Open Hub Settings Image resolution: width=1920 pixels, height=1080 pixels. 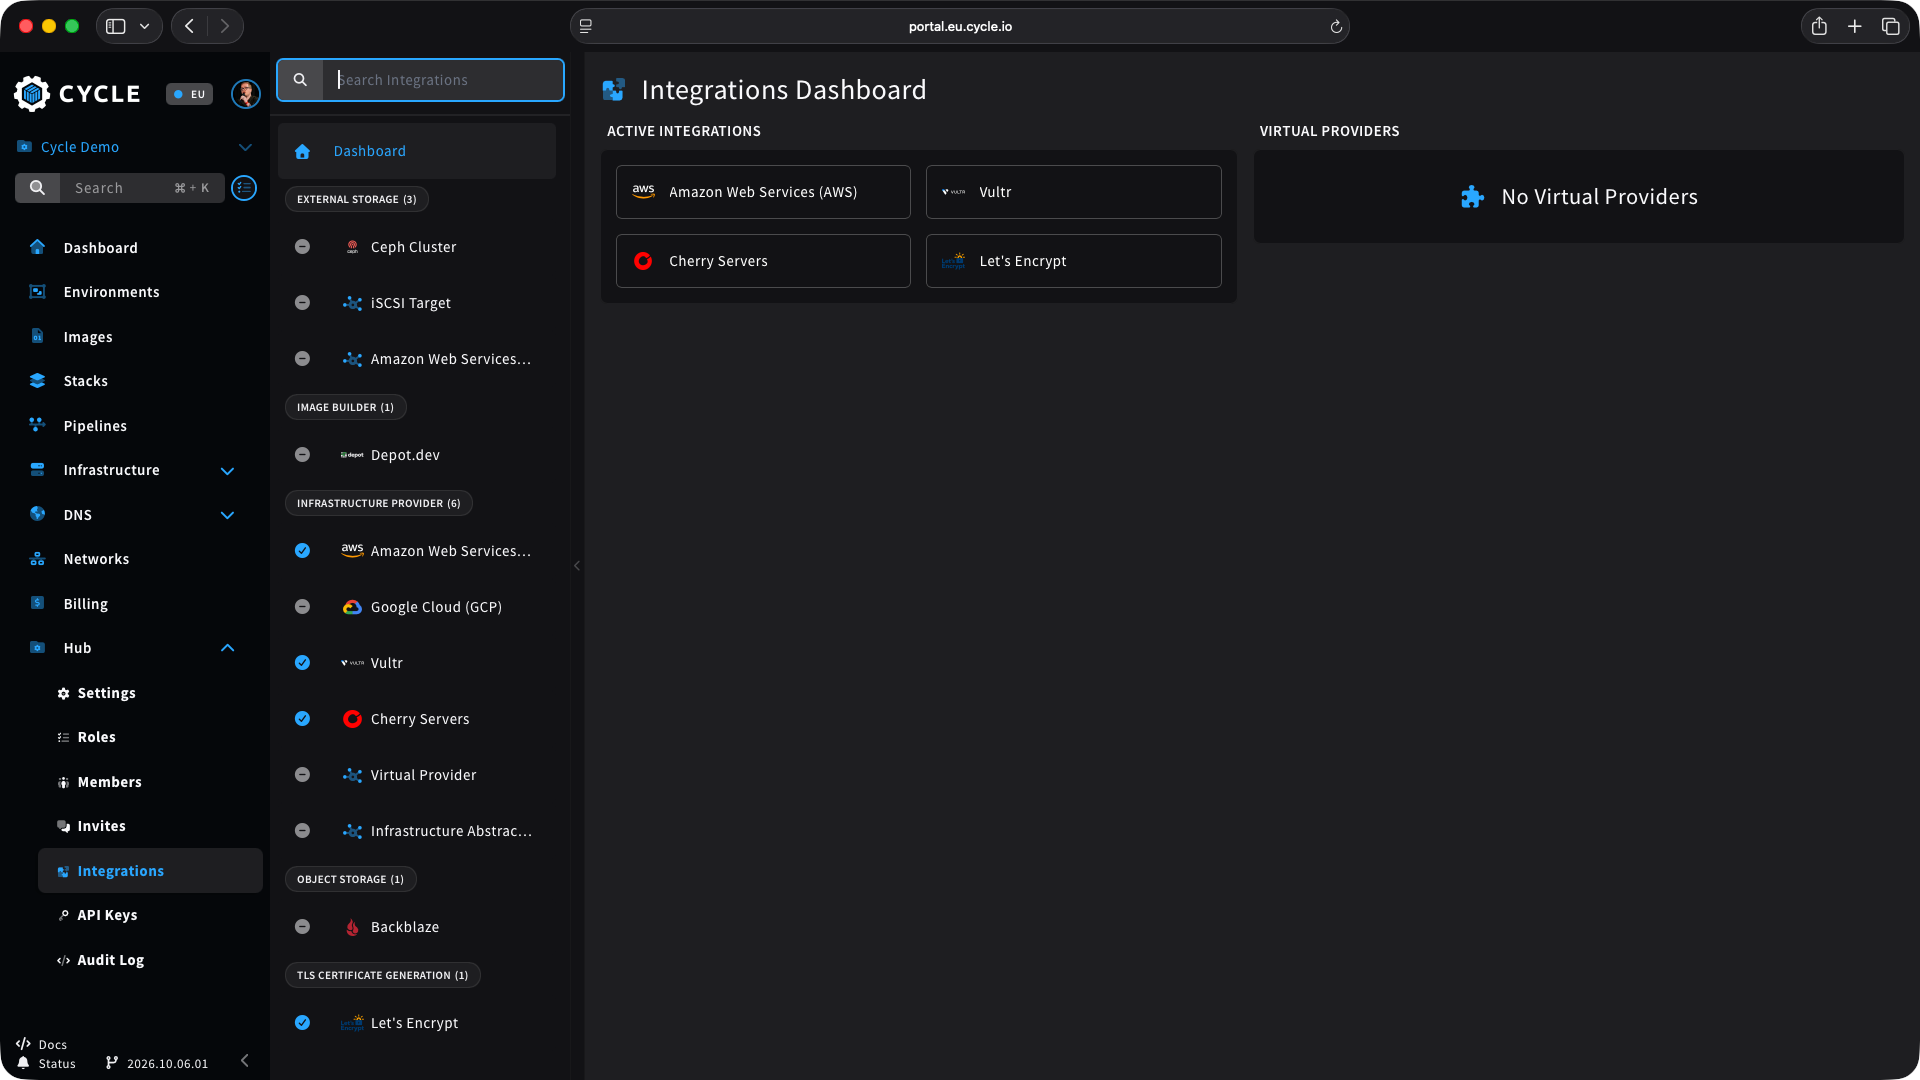(x=106, y=693)
